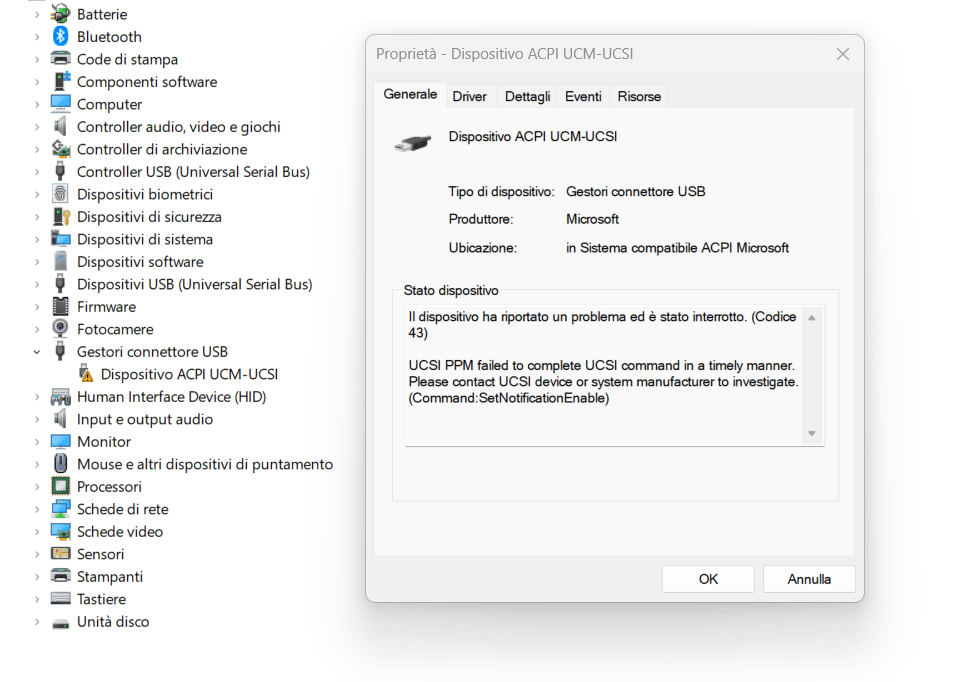Image resolution: width=970 pixels, height=682 pixels.
Task: Collapse the Gestori connettore USB category
Action: (x=37, y=351)
